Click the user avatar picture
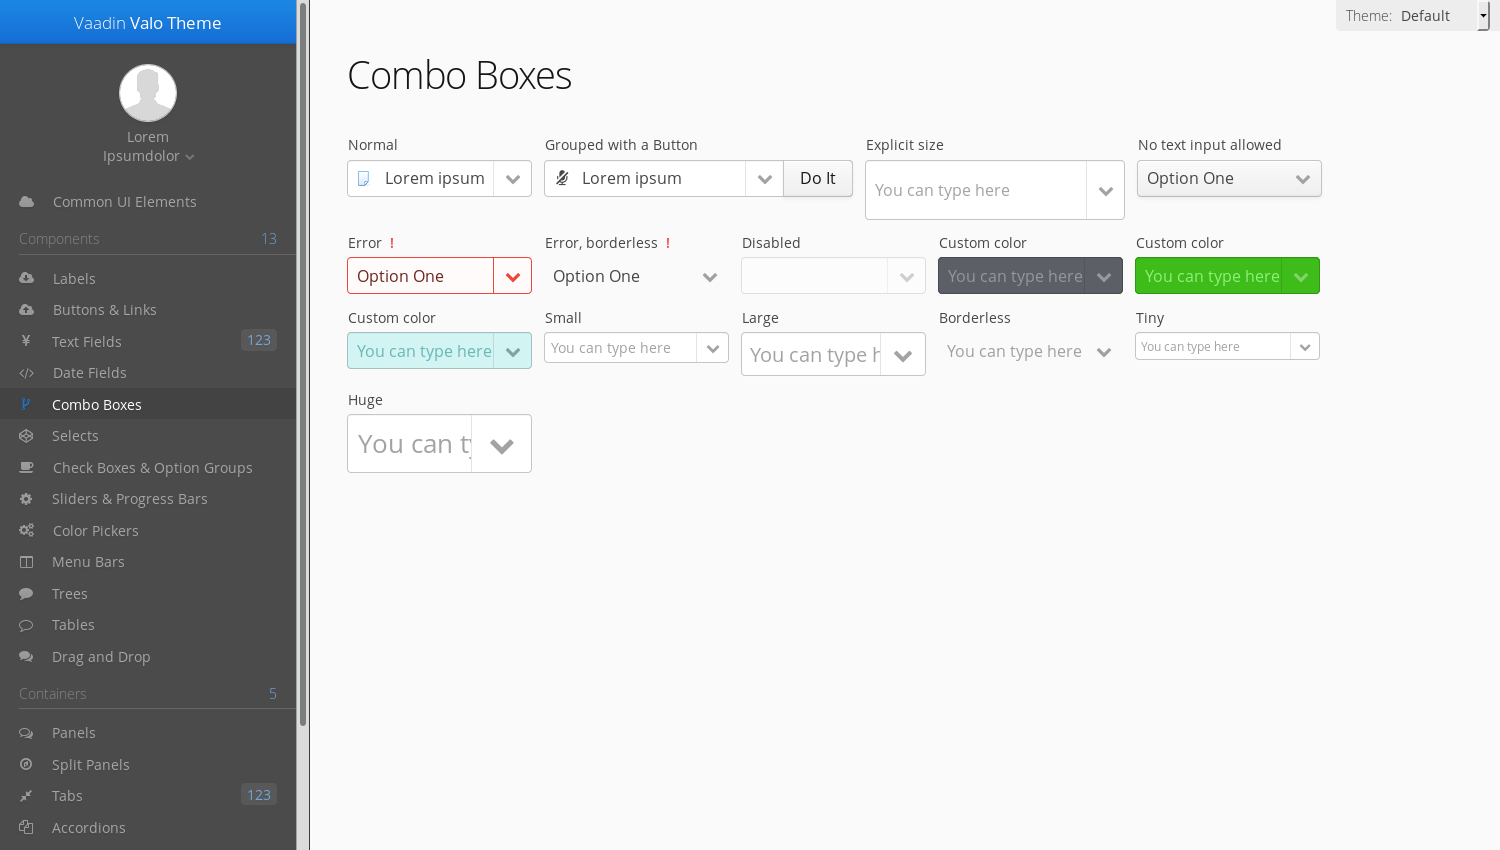The image size is (1500, 850). tap(148, 93)
